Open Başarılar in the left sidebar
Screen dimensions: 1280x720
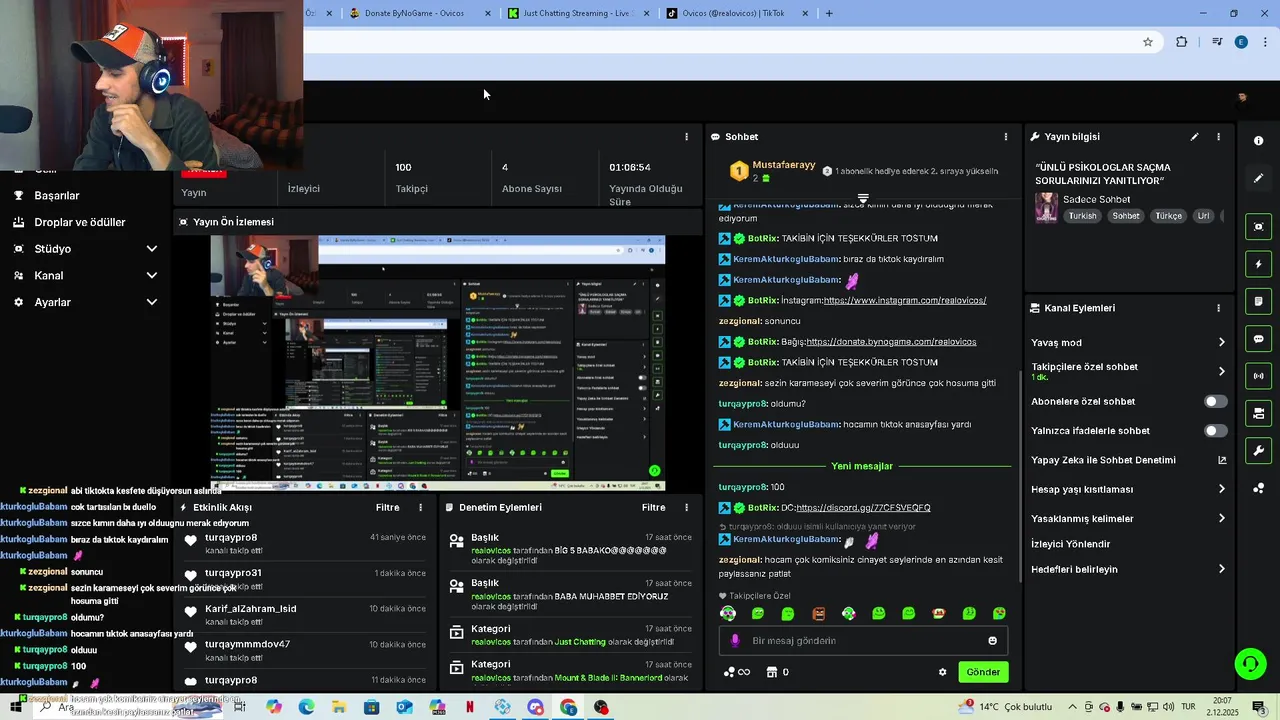(57, 196)
